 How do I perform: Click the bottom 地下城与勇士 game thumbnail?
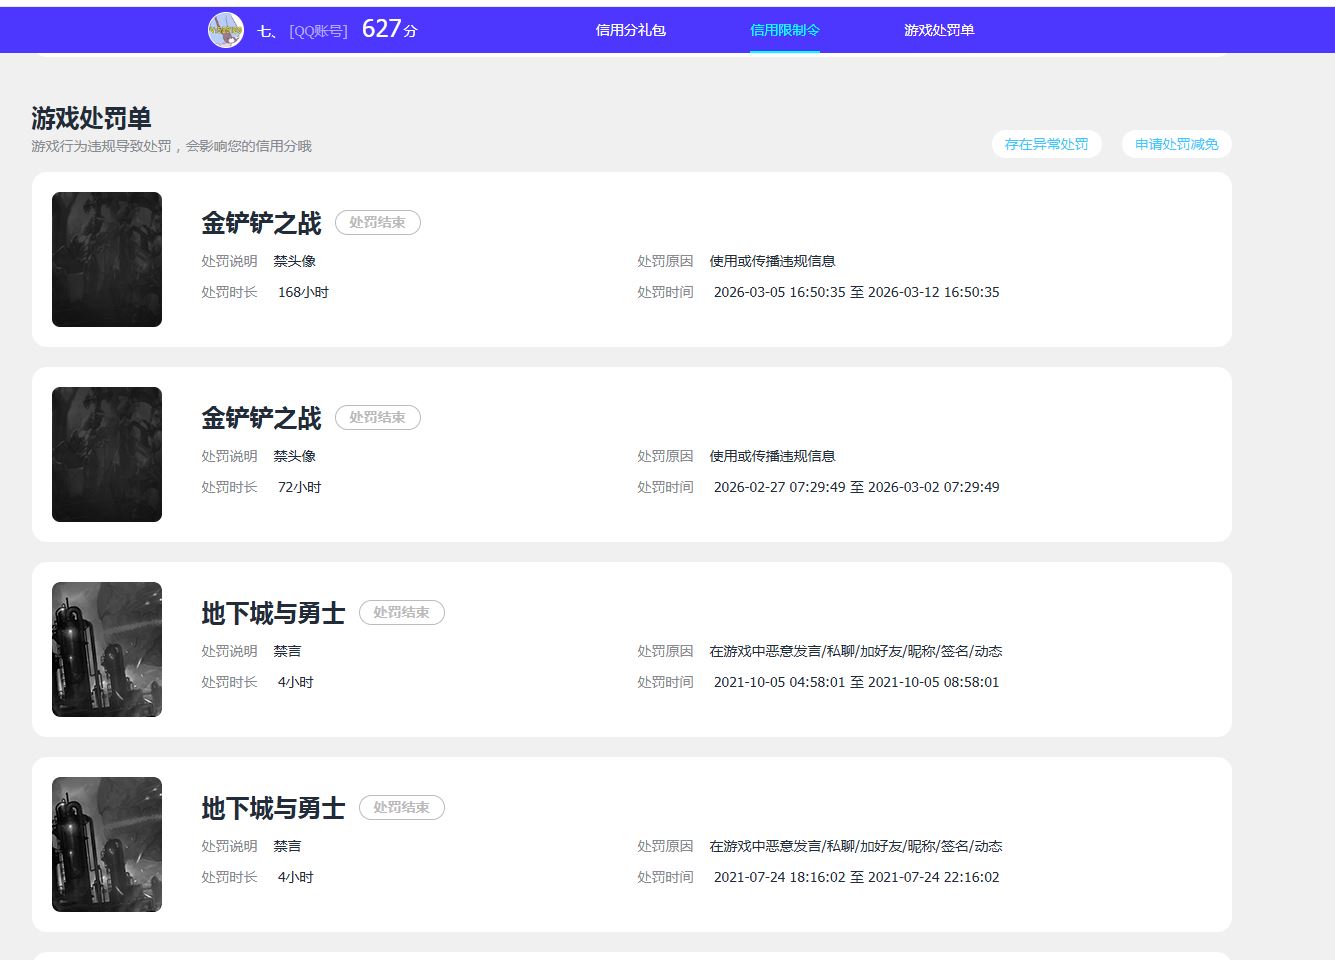[106, 844]
